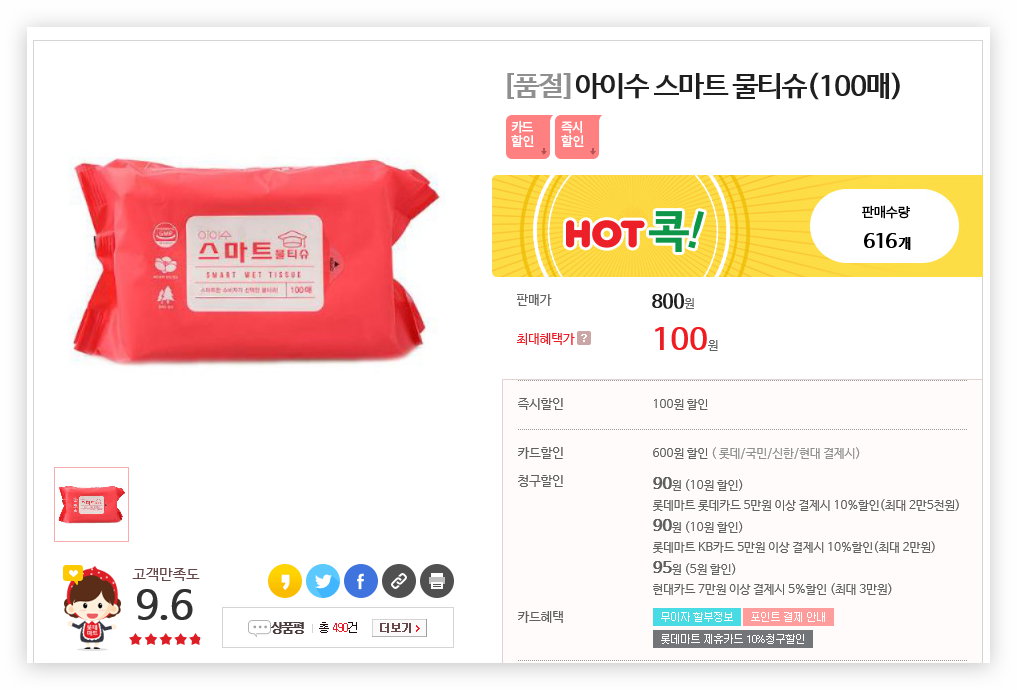Click the five red star rating
This screenshot has height=690, width=1017.
pos(165,639)
